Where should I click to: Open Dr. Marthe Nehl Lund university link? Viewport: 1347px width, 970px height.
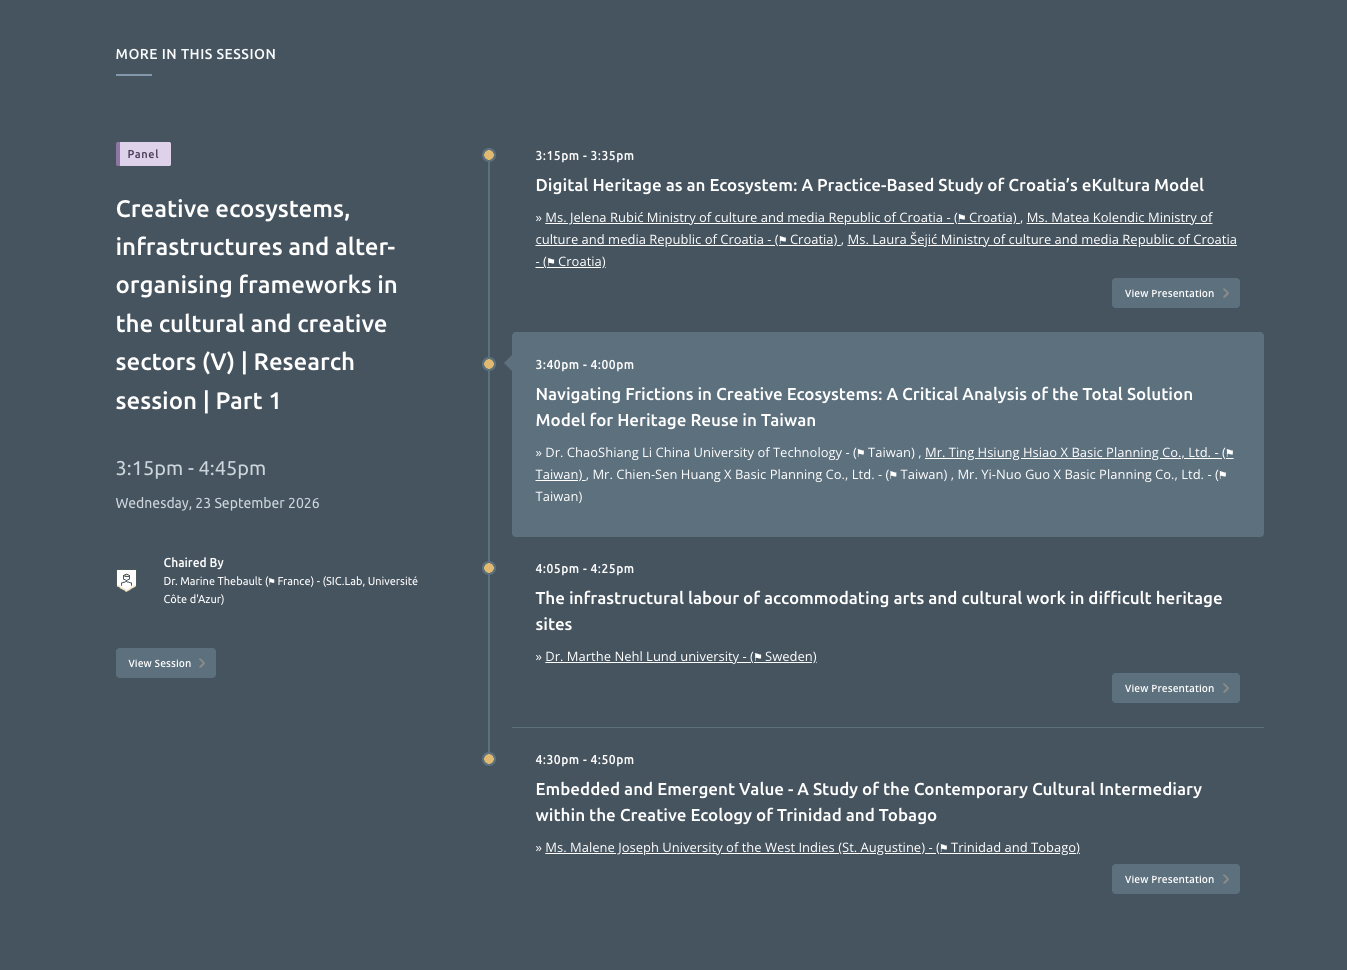(681, 656)
